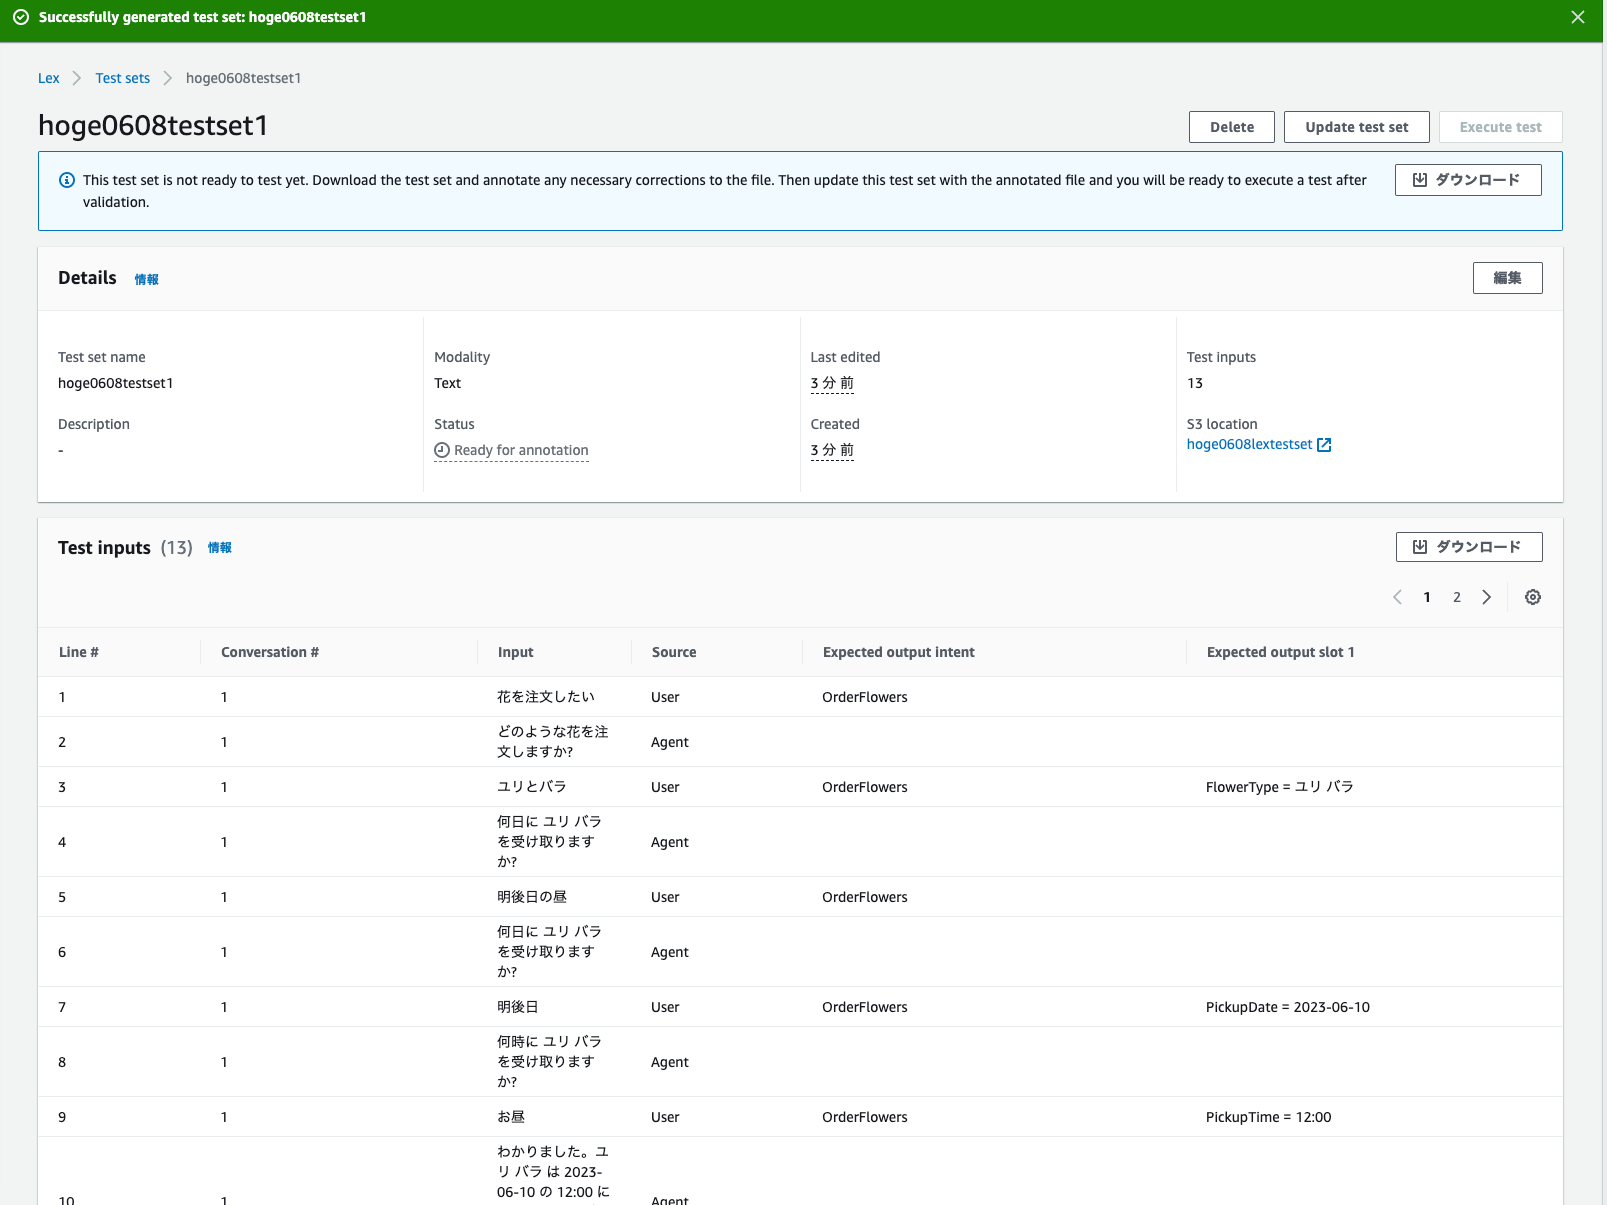Dismiss the success notification with the X

pyautogui.click(x=1577, y=17)
